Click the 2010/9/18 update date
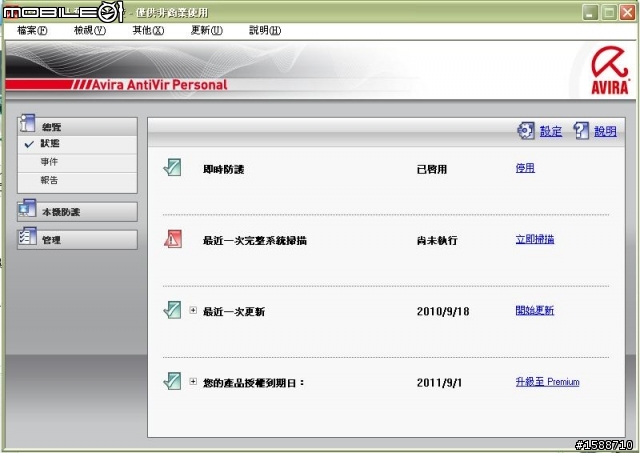 coord(443,311)
